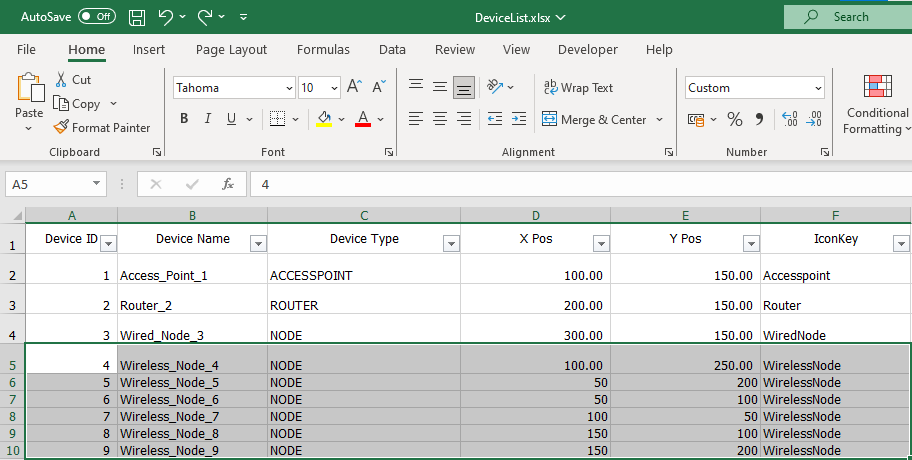
Task: Click Merge & Center
Action: click(x=594, y=119)
